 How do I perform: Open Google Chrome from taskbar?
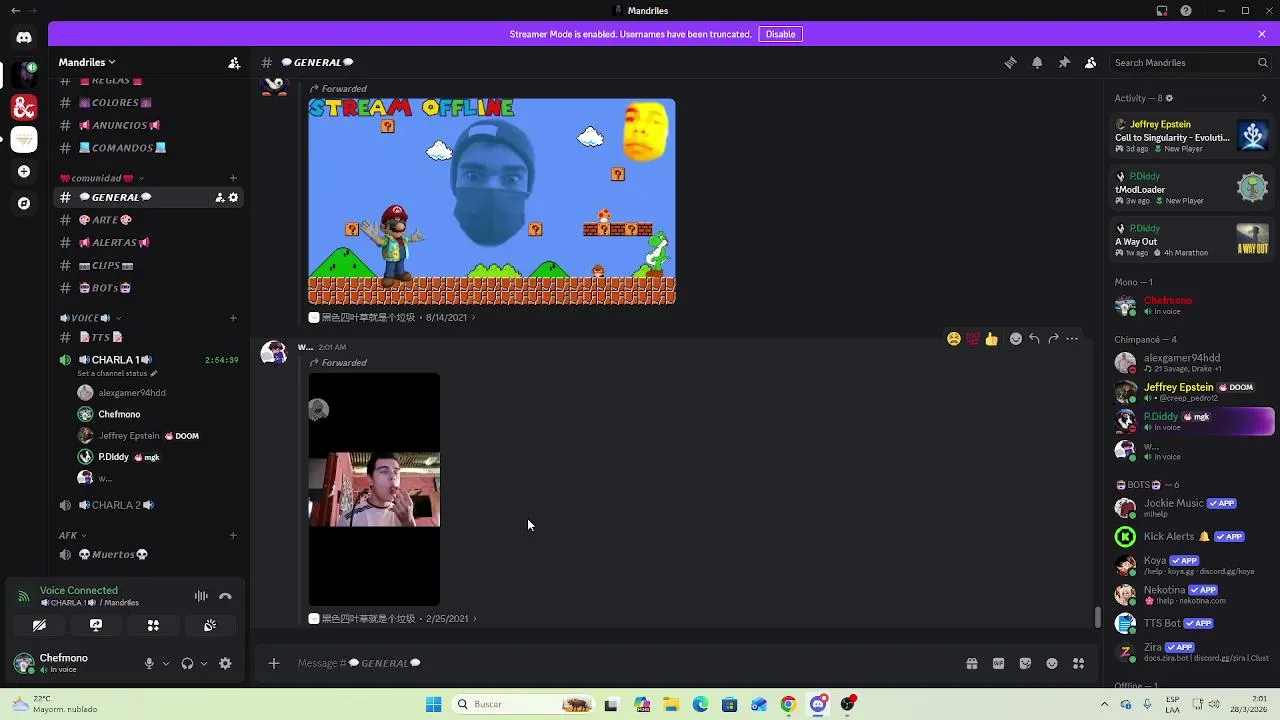point(788,704)
